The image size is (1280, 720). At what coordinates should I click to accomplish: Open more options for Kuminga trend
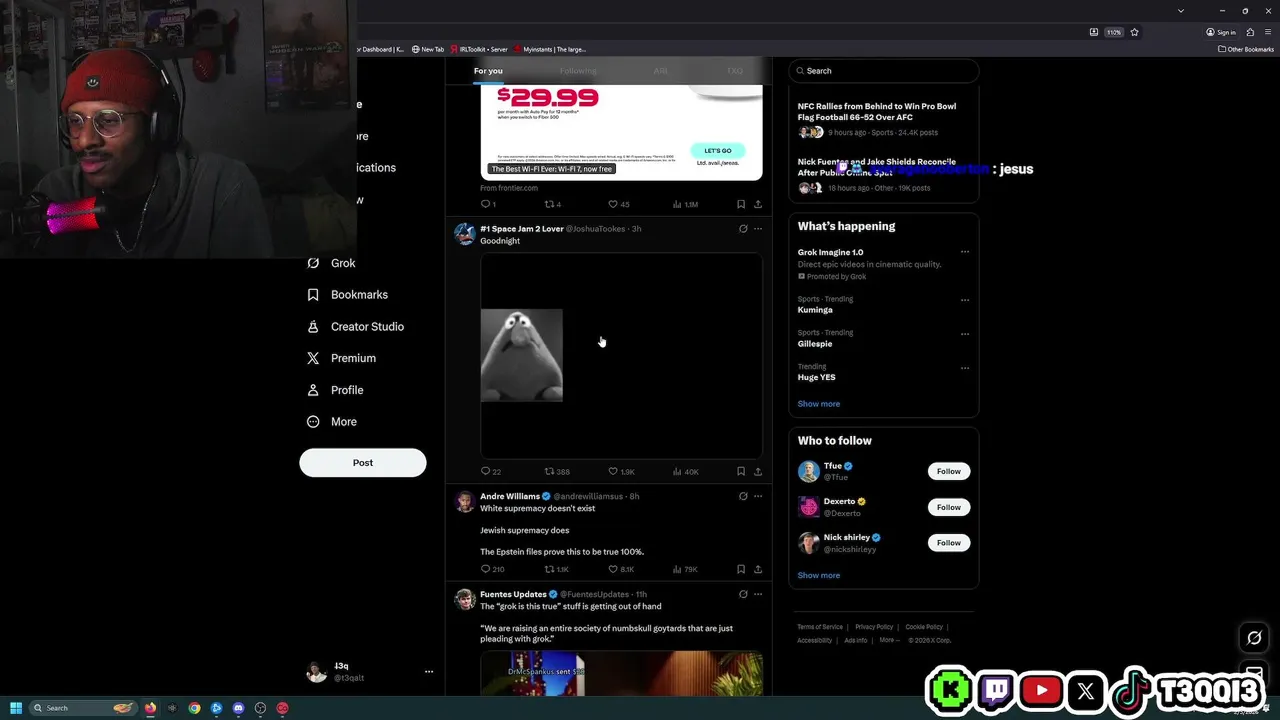(965, 300)
